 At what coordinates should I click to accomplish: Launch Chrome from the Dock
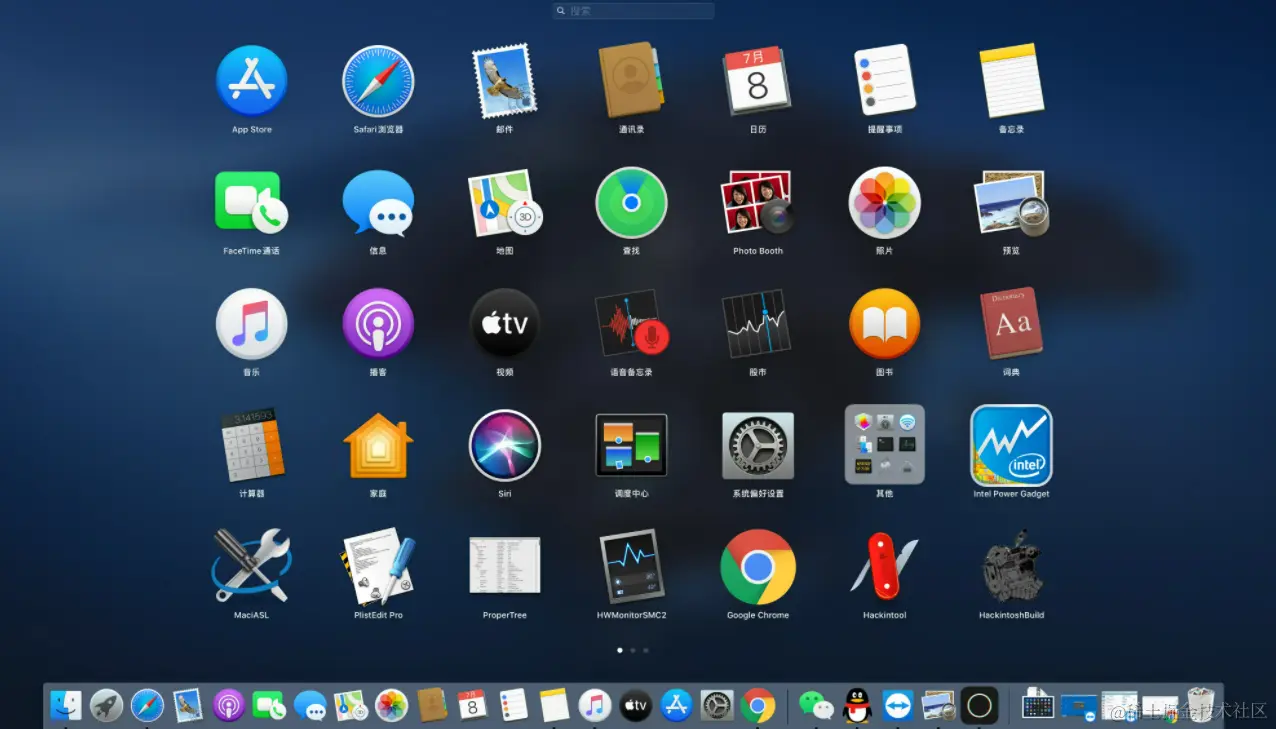point(758,705)
